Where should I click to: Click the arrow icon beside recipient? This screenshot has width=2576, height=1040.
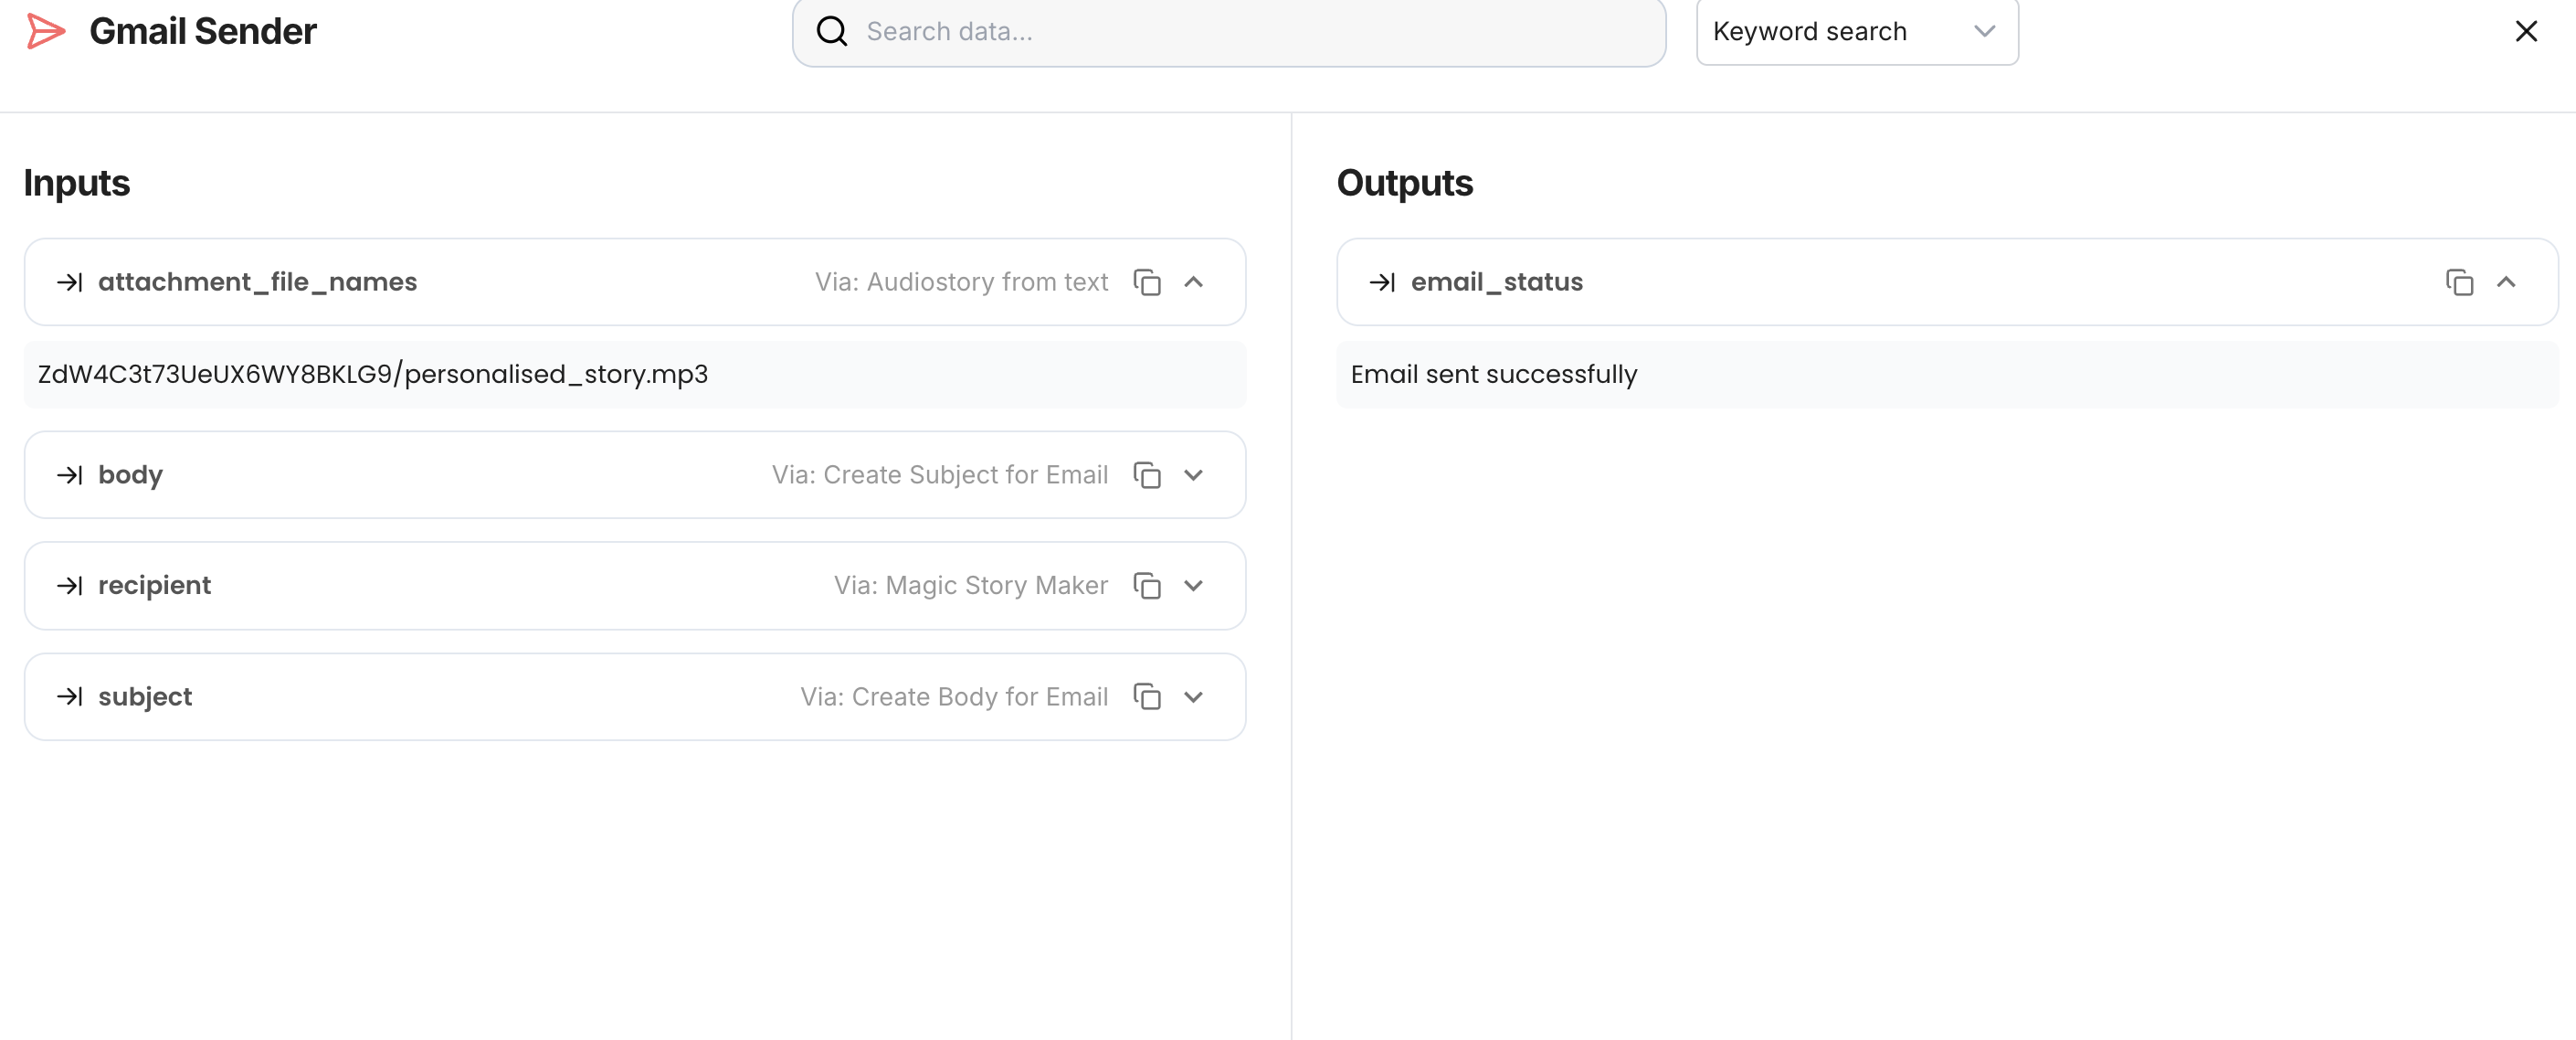tap(70, 586)
